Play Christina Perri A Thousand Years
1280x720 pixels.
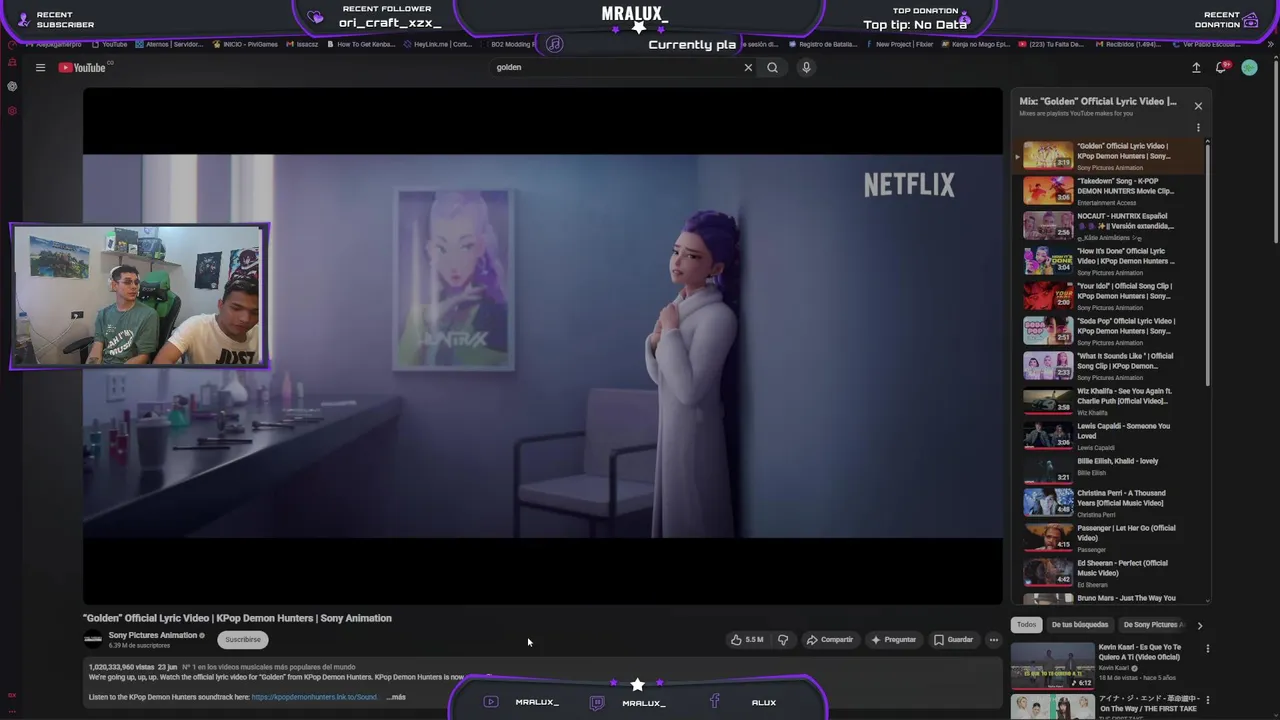point(1109,502)
